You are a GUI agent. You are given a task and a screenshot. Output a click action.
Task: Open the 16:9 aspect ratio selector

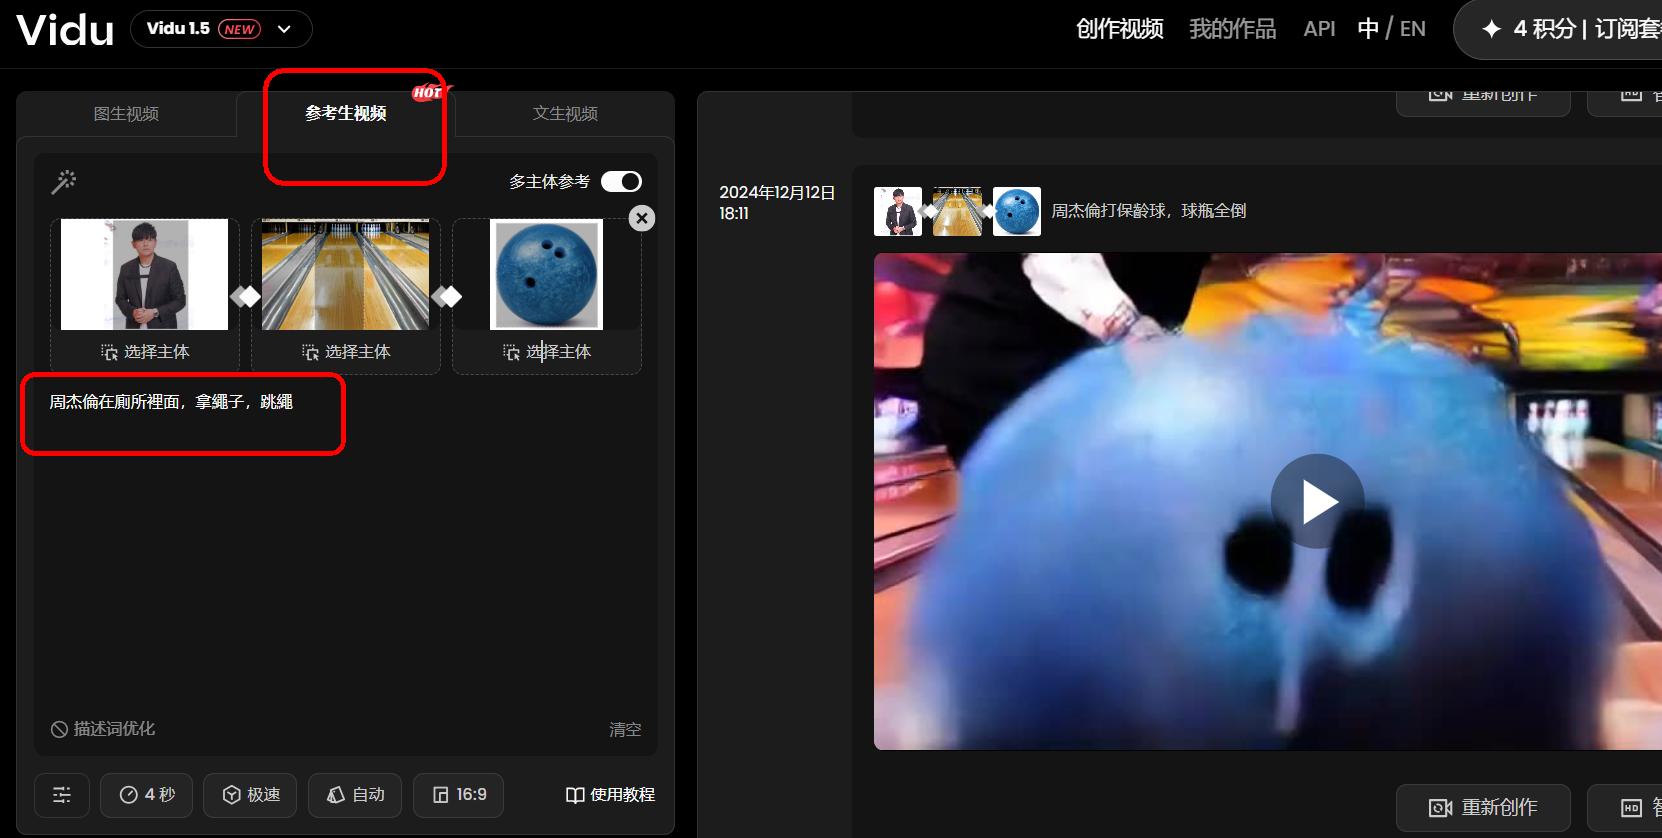pos(459,795)
